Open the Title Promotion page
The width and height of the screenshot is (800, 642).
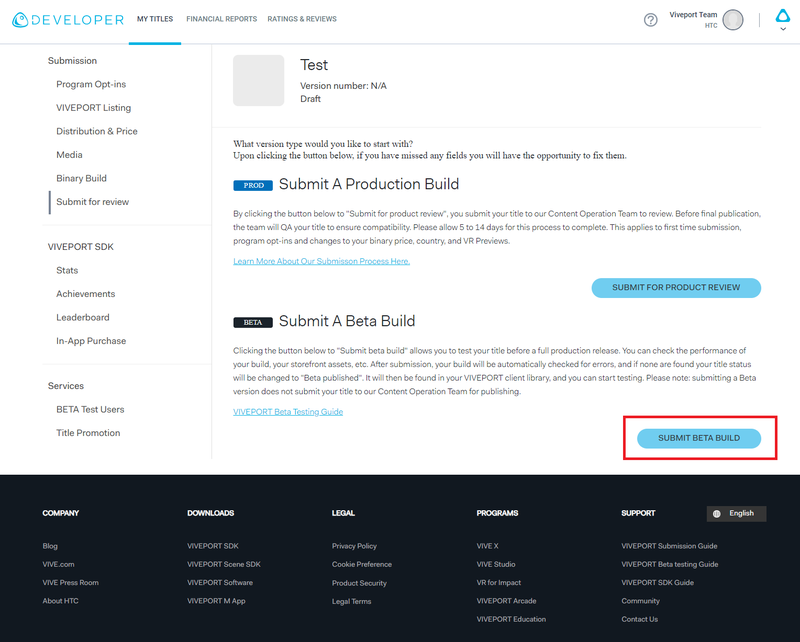click(x=88, y=433)
